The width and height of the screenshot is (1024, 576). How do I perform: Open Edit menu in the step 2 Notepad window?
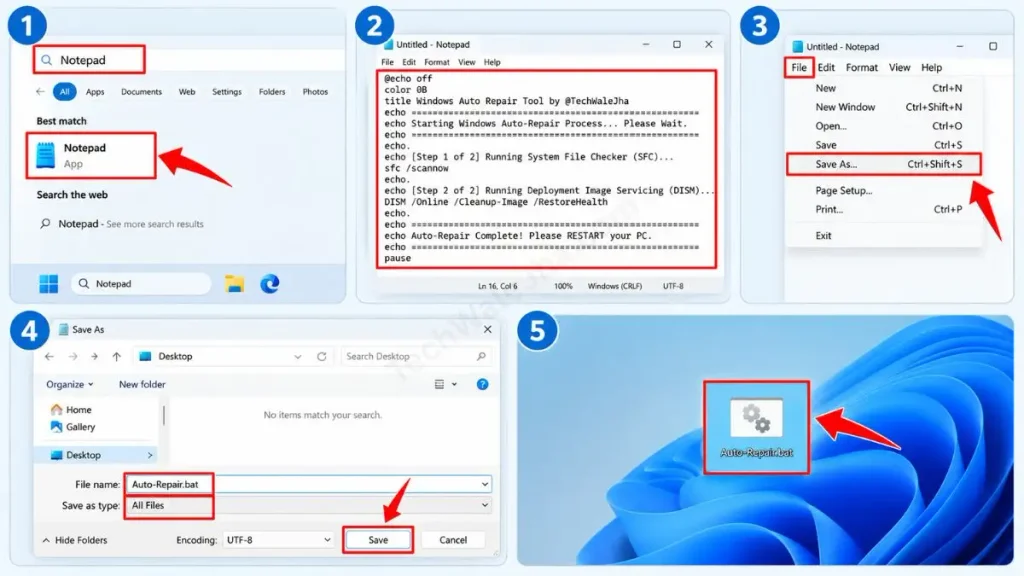(x=409, y=62)
